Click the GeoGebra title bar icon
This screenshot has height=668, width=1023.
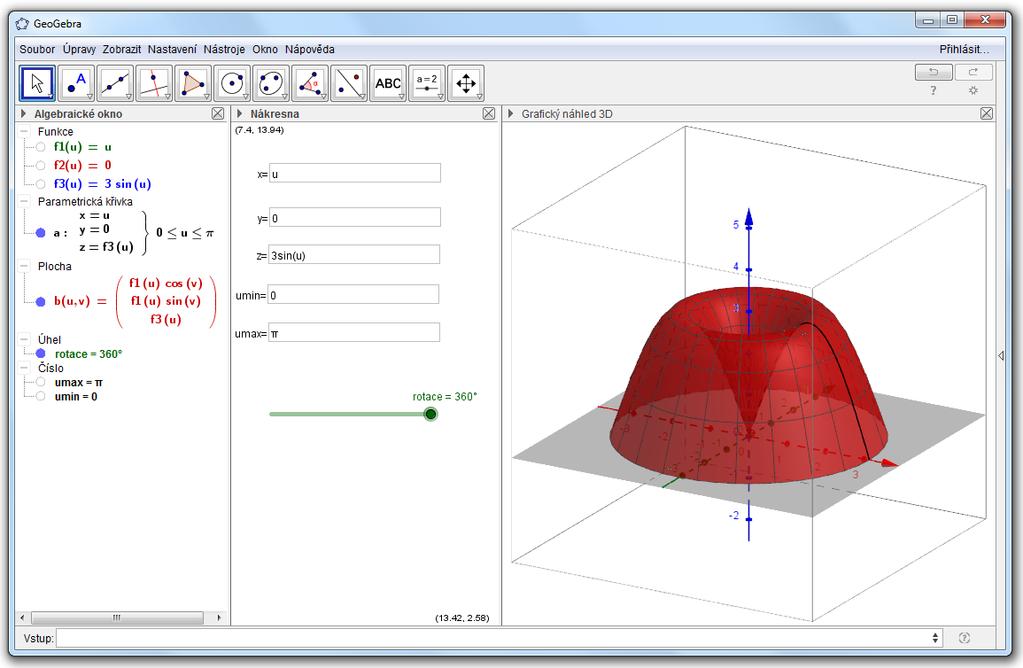click(x=22, y=23)
